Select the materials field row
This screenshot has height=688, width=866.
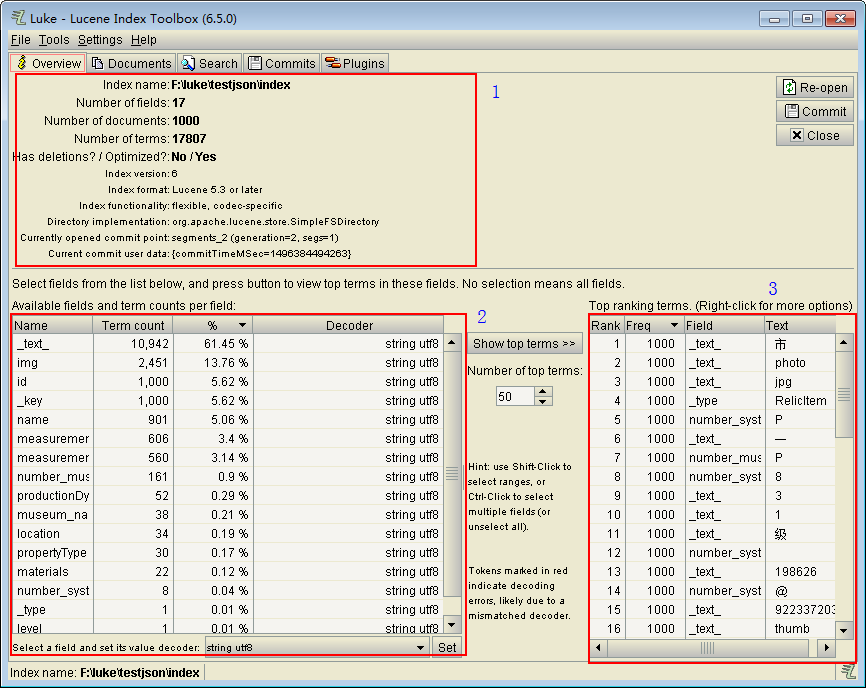[228, 571]
